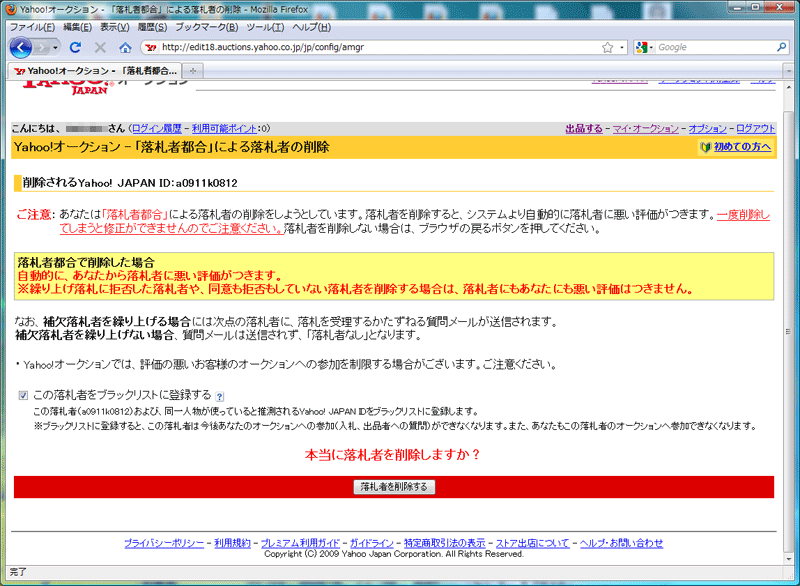Click the blacklist help question mark icon
800x586 pixels.
pos(219,396)
